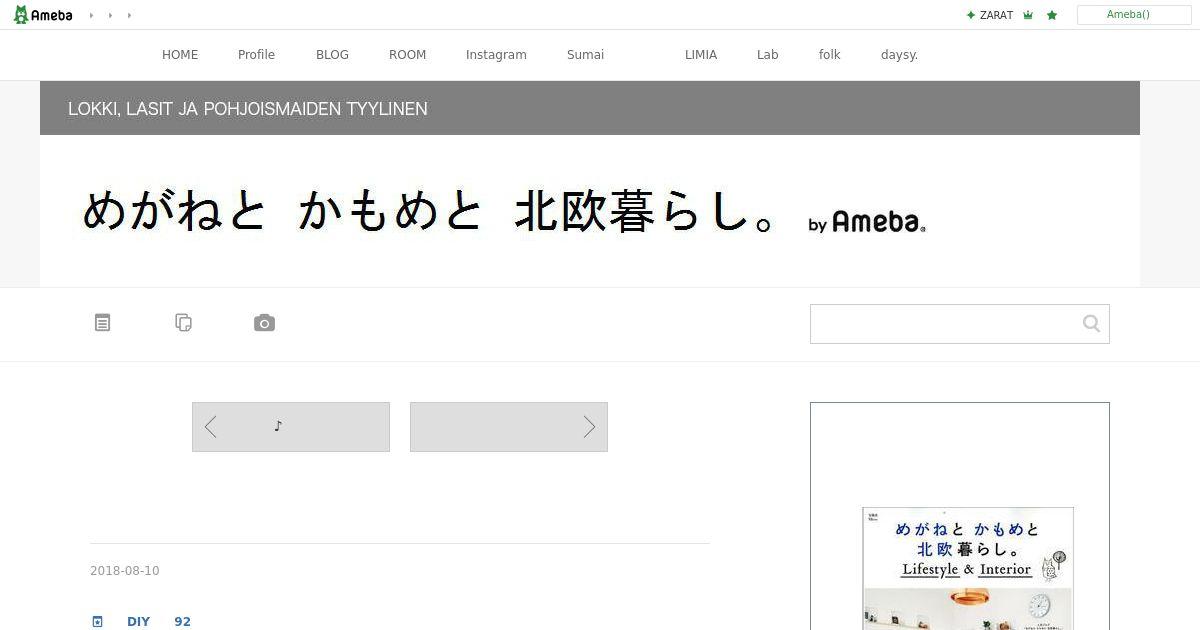
Task: Open the daysy. navigation link
Action: point(899,55)
